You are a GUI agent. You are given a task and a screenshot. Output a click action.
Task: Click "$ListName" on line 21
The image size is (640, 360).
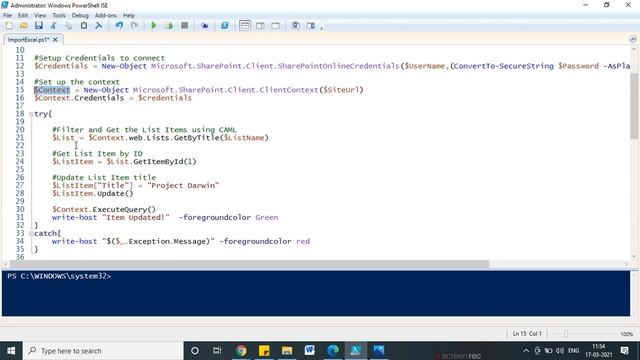(244, 138)
